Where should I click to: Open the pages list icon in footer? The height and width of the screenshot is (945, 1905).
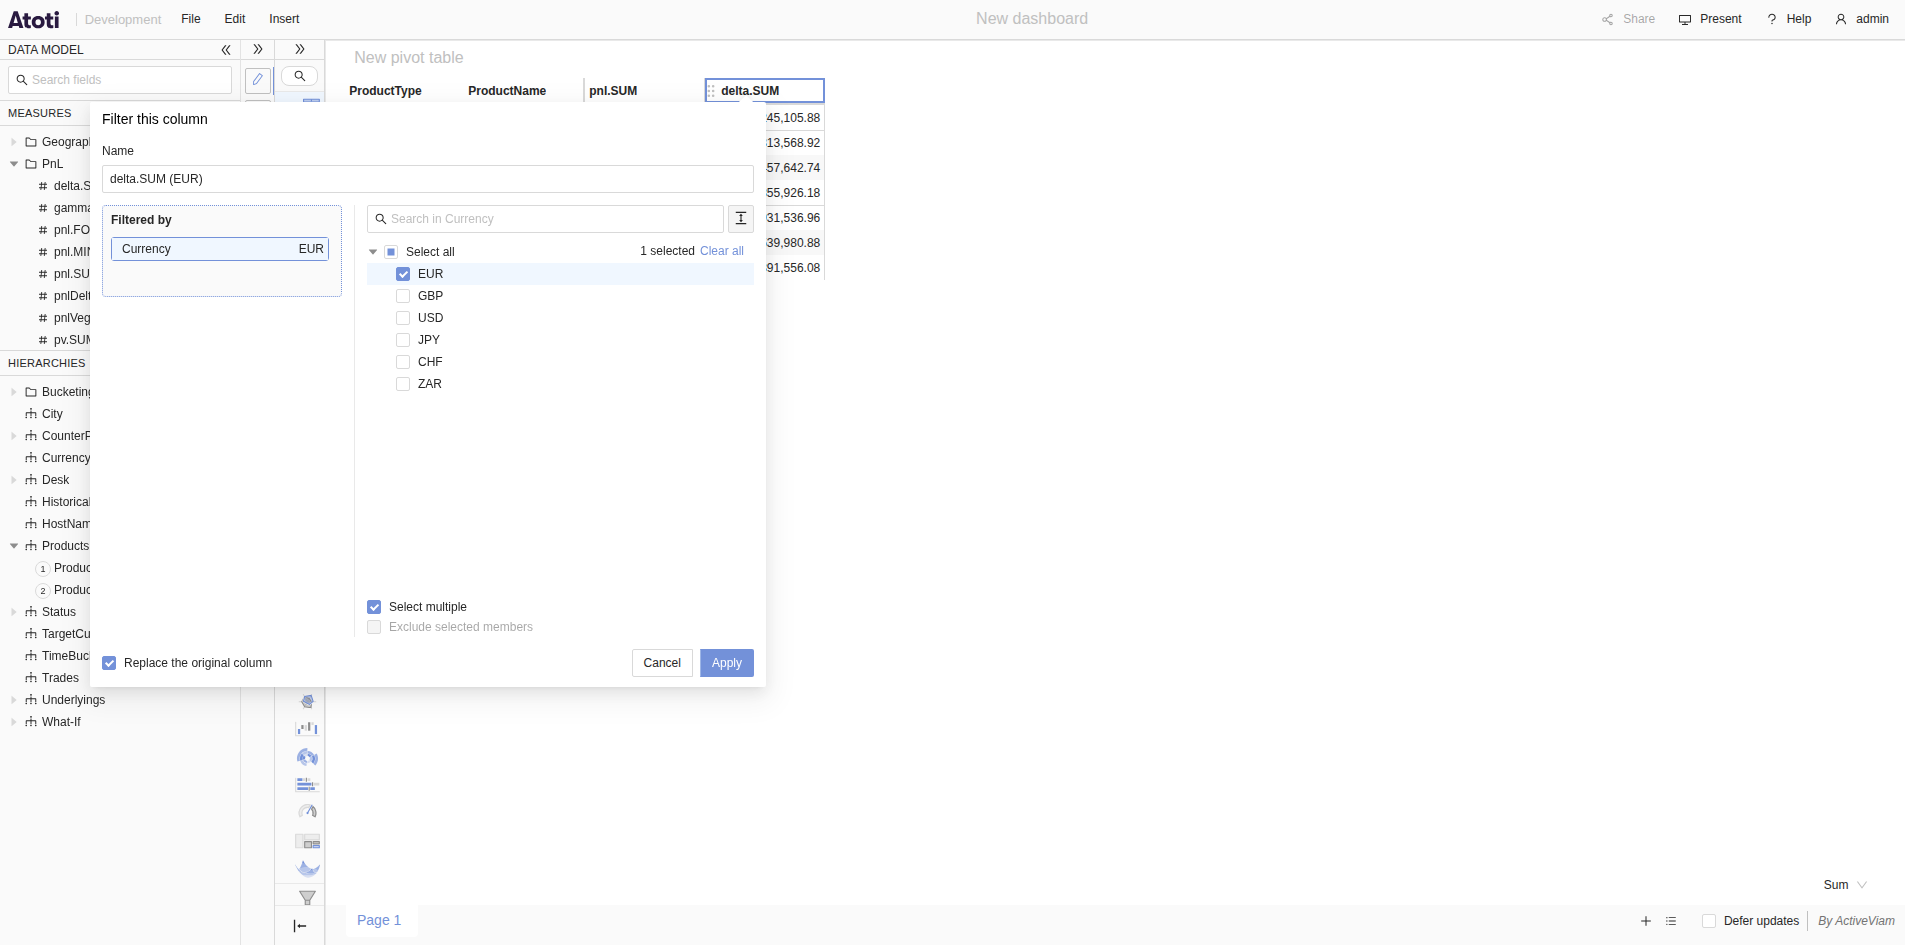click(x=1671, y=921)
